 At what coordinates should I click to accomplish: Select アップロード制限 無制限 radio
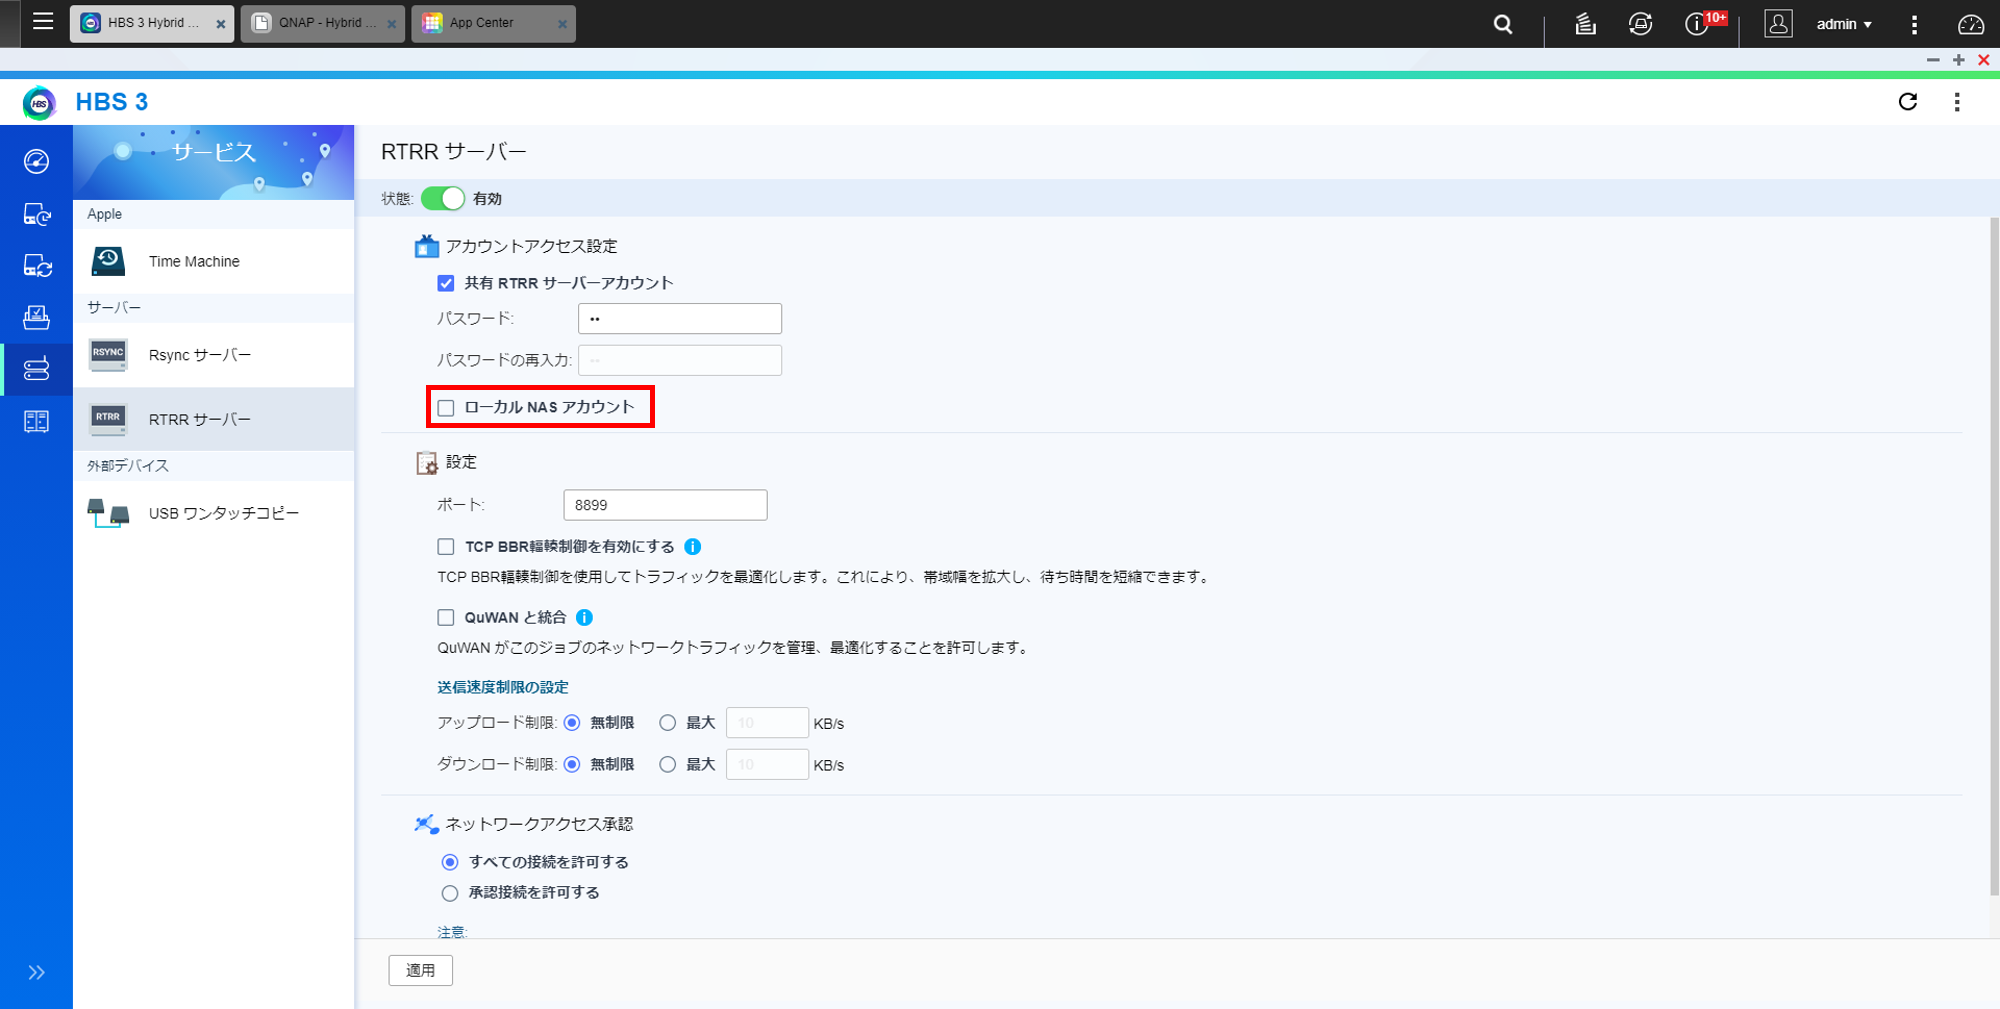pyautogui.click(x=572, y=722)
